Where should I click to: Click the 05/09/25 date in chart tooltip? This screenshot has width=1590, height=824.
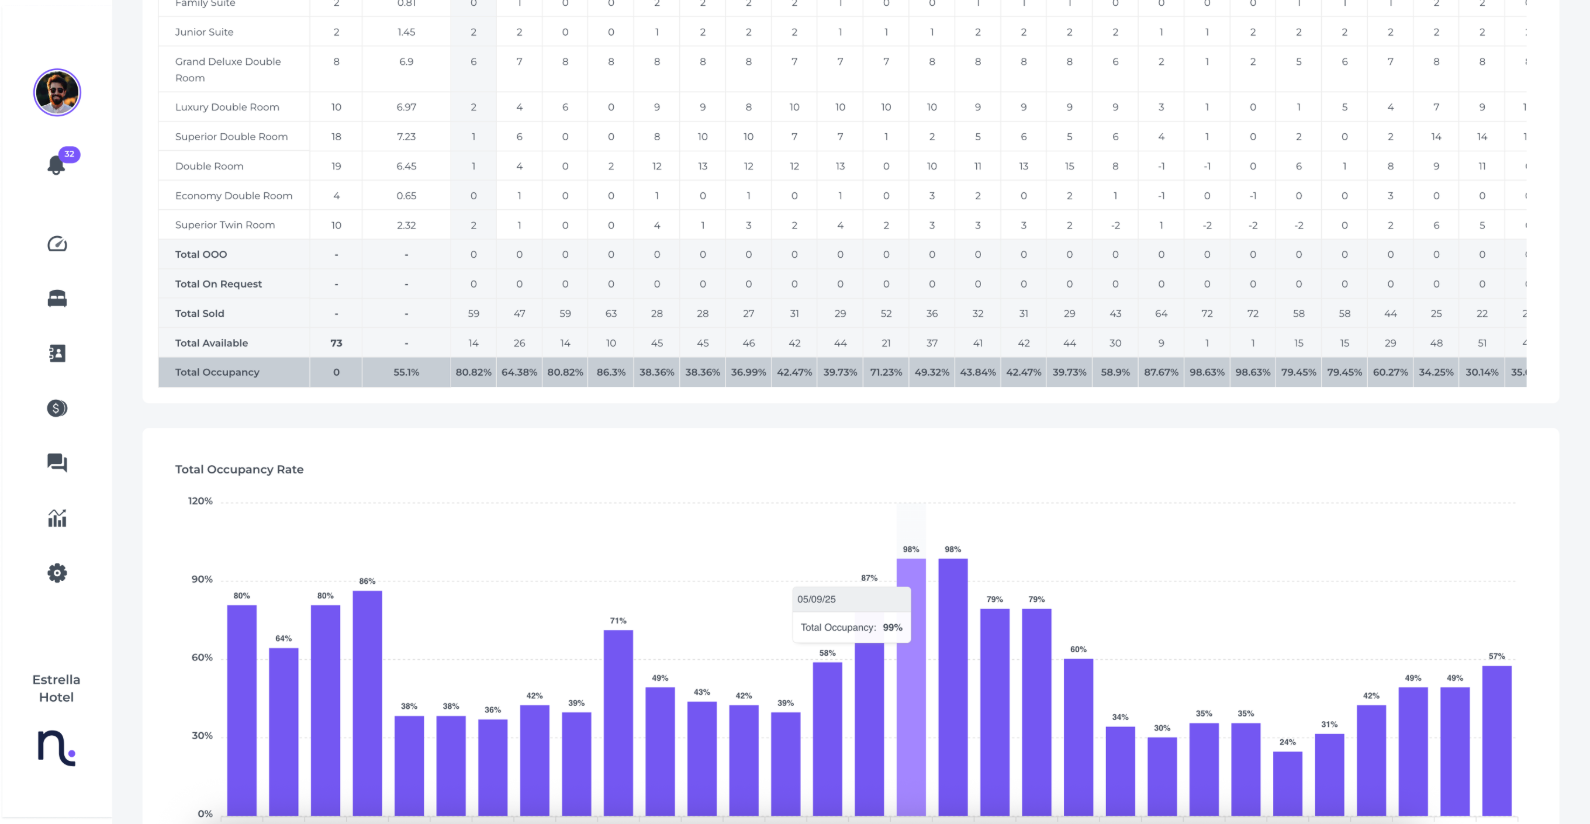(x=816, y=600)
